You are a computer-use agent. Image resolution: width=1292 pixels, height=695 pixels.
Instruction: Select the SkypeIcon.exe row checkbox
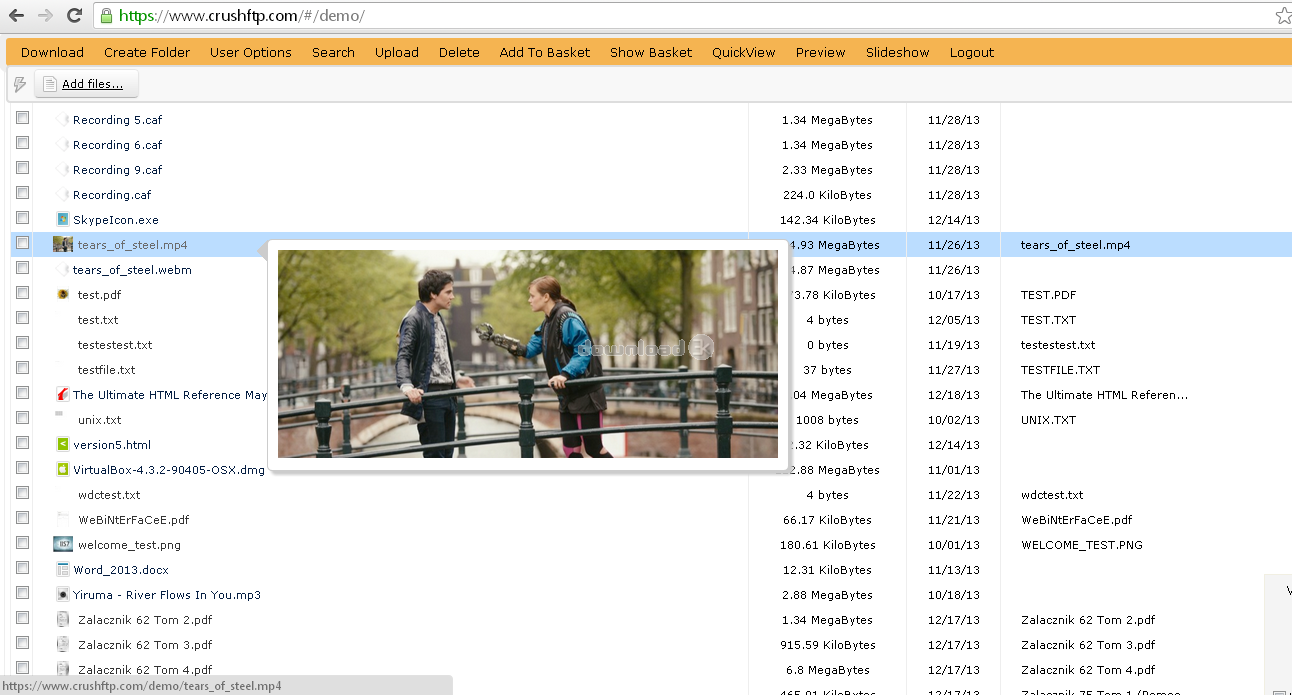pyautogui.click(x=23, y=218)
